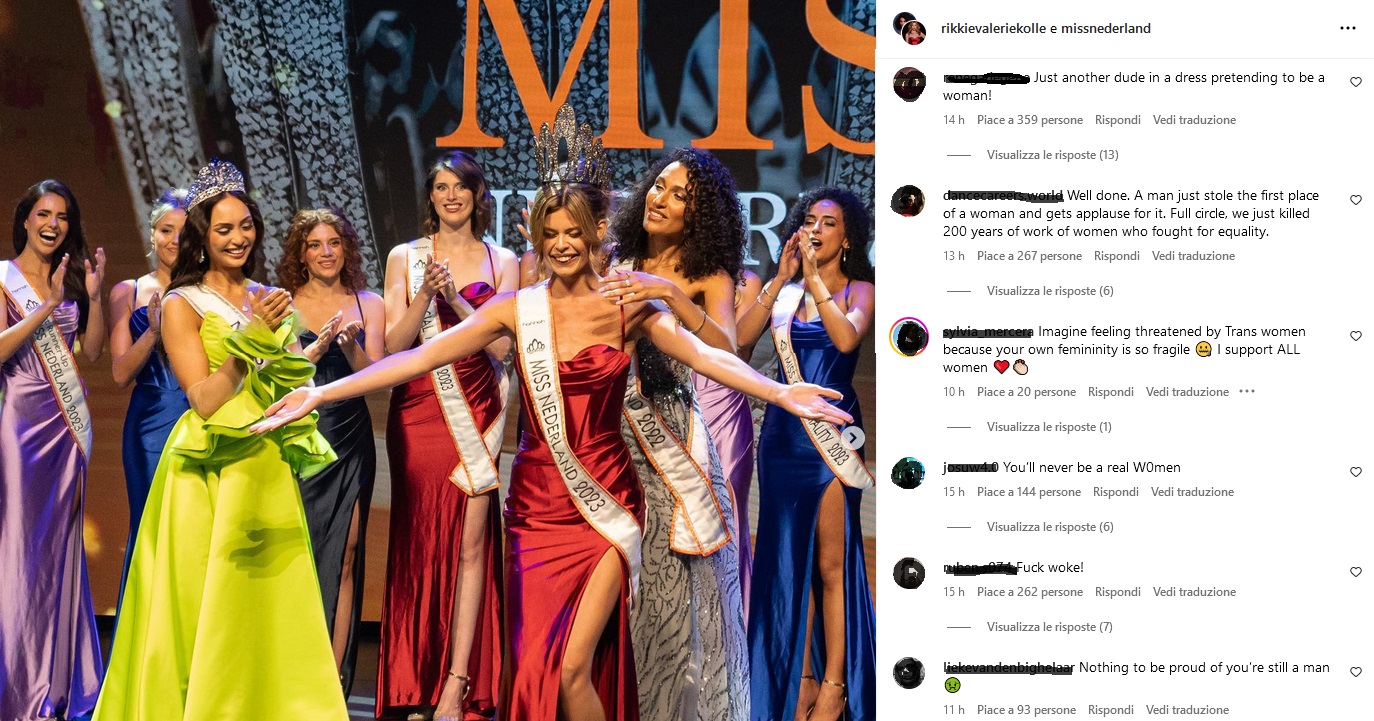Click the heart on 'You'll never be a real' comment
1374x721 pixels.
coord(1356,472)
